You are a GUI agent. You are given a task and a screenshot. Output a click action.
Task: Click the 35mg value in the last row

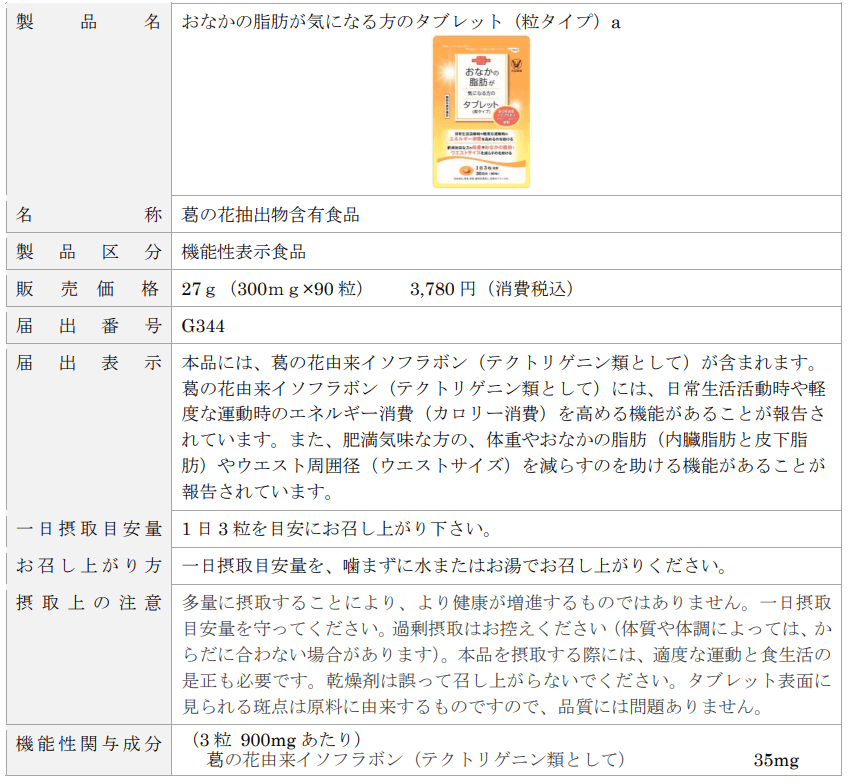click(x=776, y=761)
